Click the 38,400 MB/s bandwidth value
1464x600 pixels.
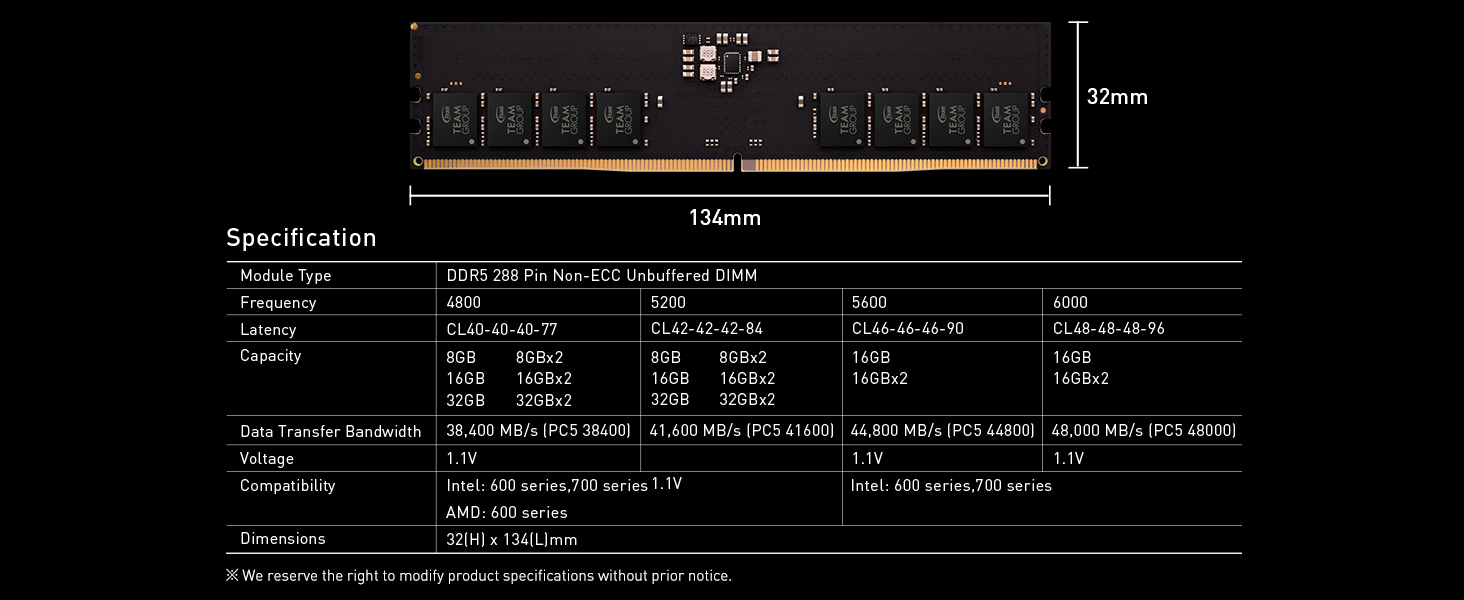click(x=539, y=431)
